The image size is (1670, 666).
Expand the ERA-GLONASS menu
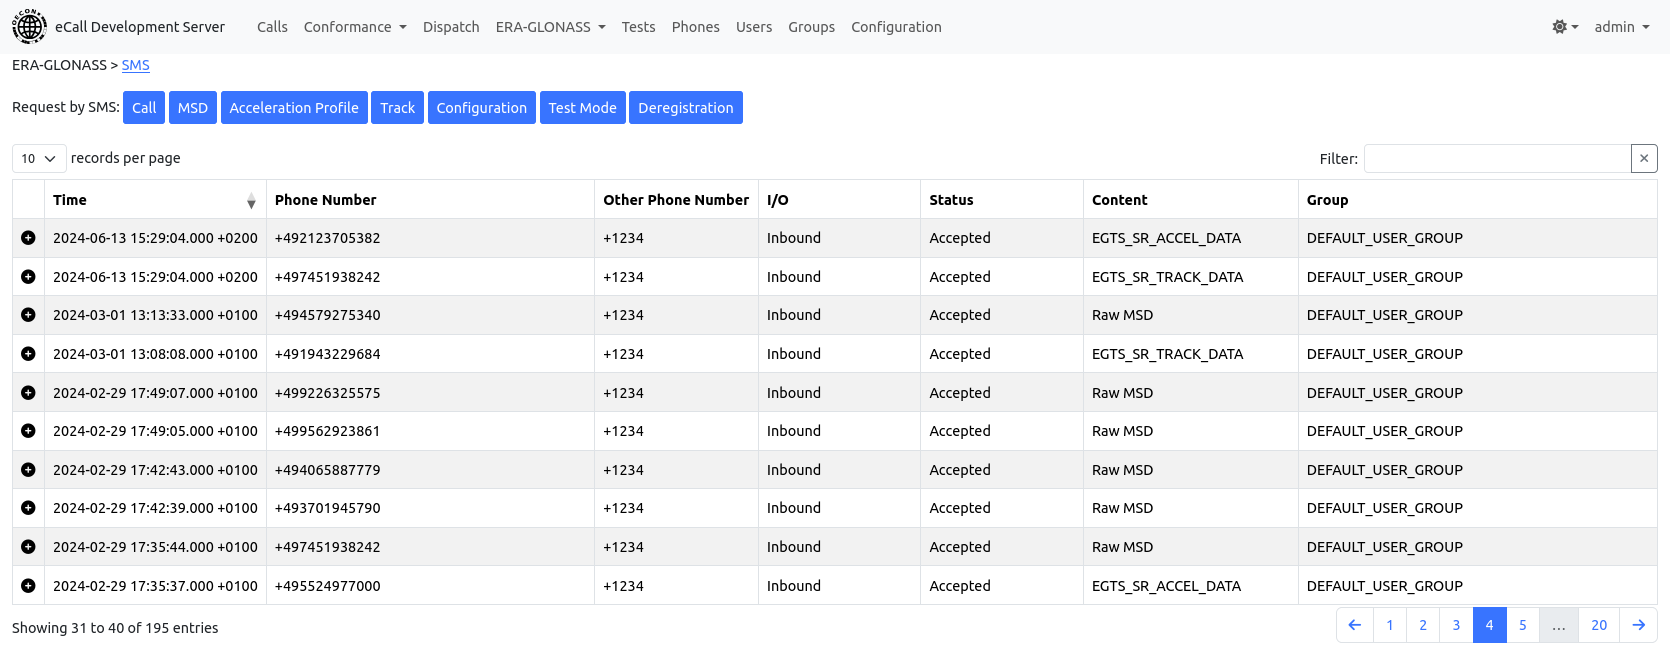click(x=550, y=27)
